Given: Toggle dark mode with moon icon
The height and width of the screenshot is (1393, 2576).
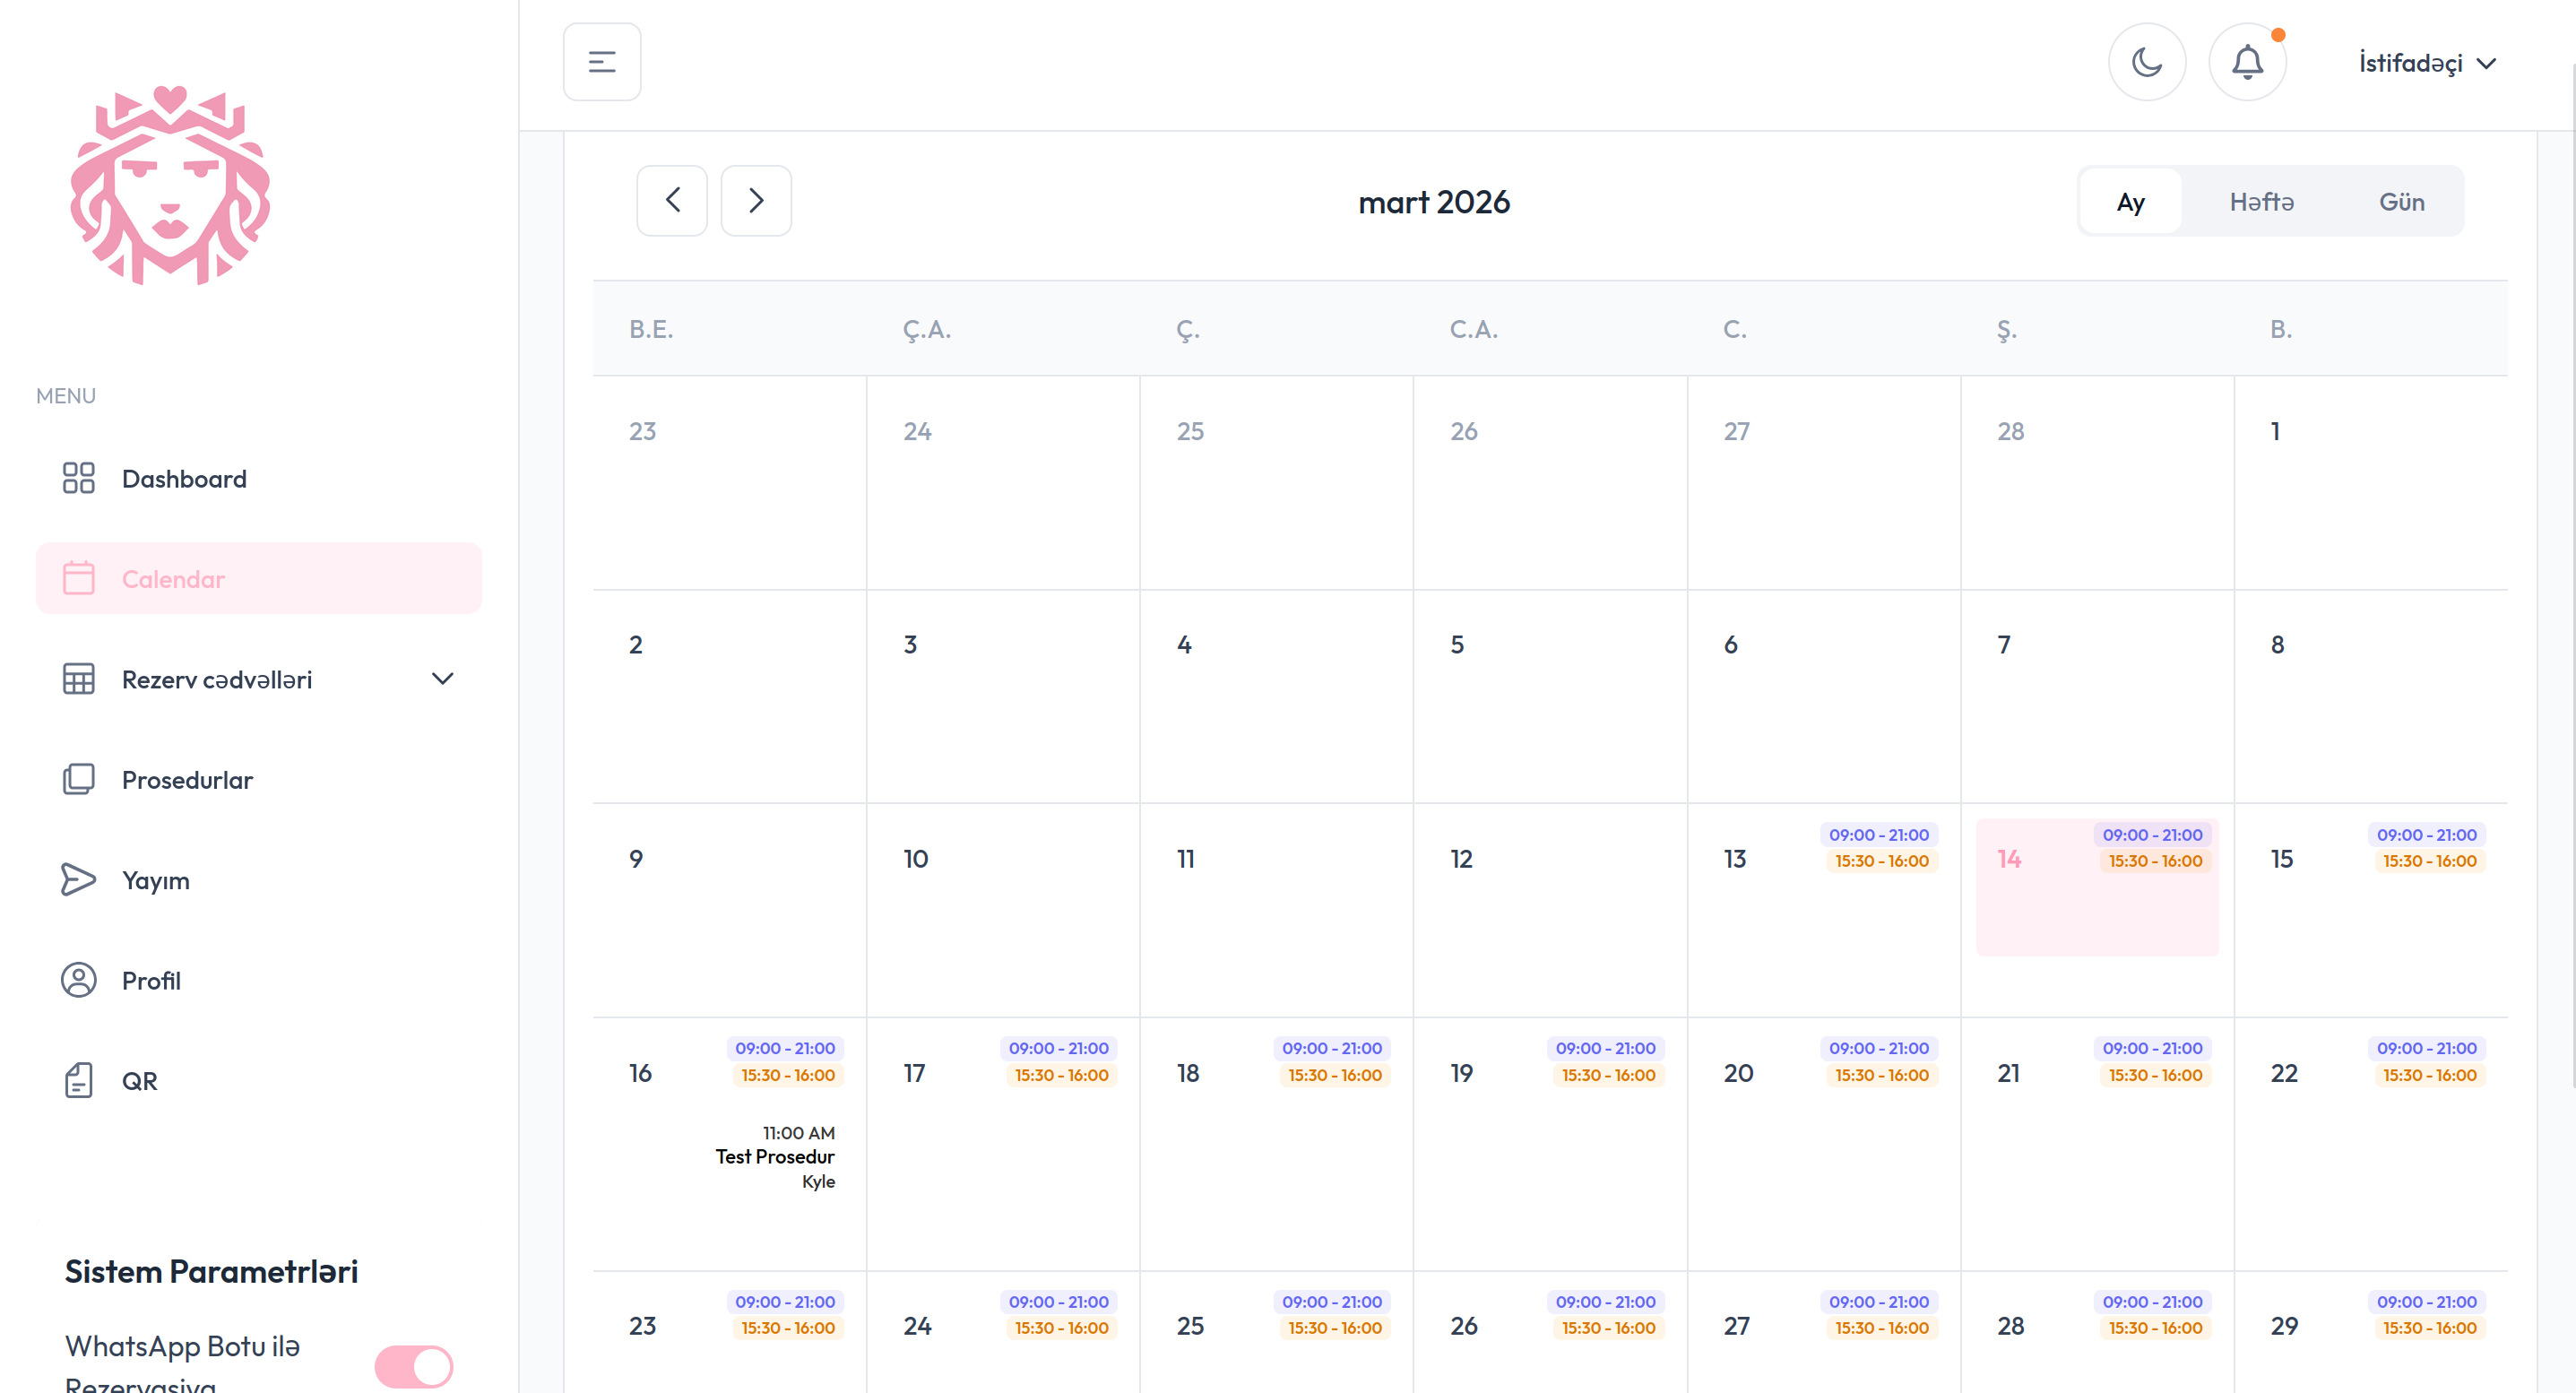Looking at the screenshot, I should [x=2146, y=62].
